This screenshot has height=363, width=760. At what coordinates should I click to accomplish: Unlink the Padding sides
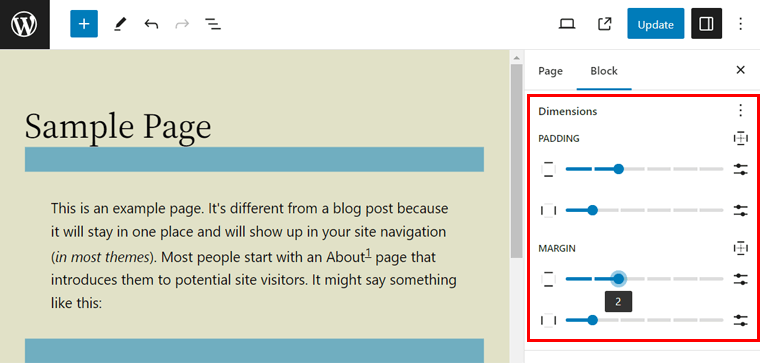(x=741, y=139)
